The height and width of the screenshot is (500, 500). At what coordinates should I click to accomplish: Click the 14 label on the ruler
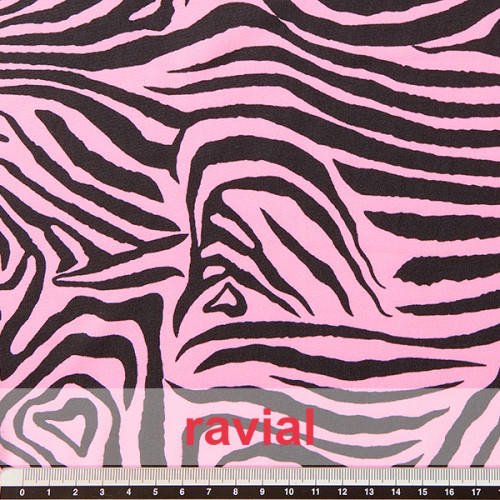(396, 492)
